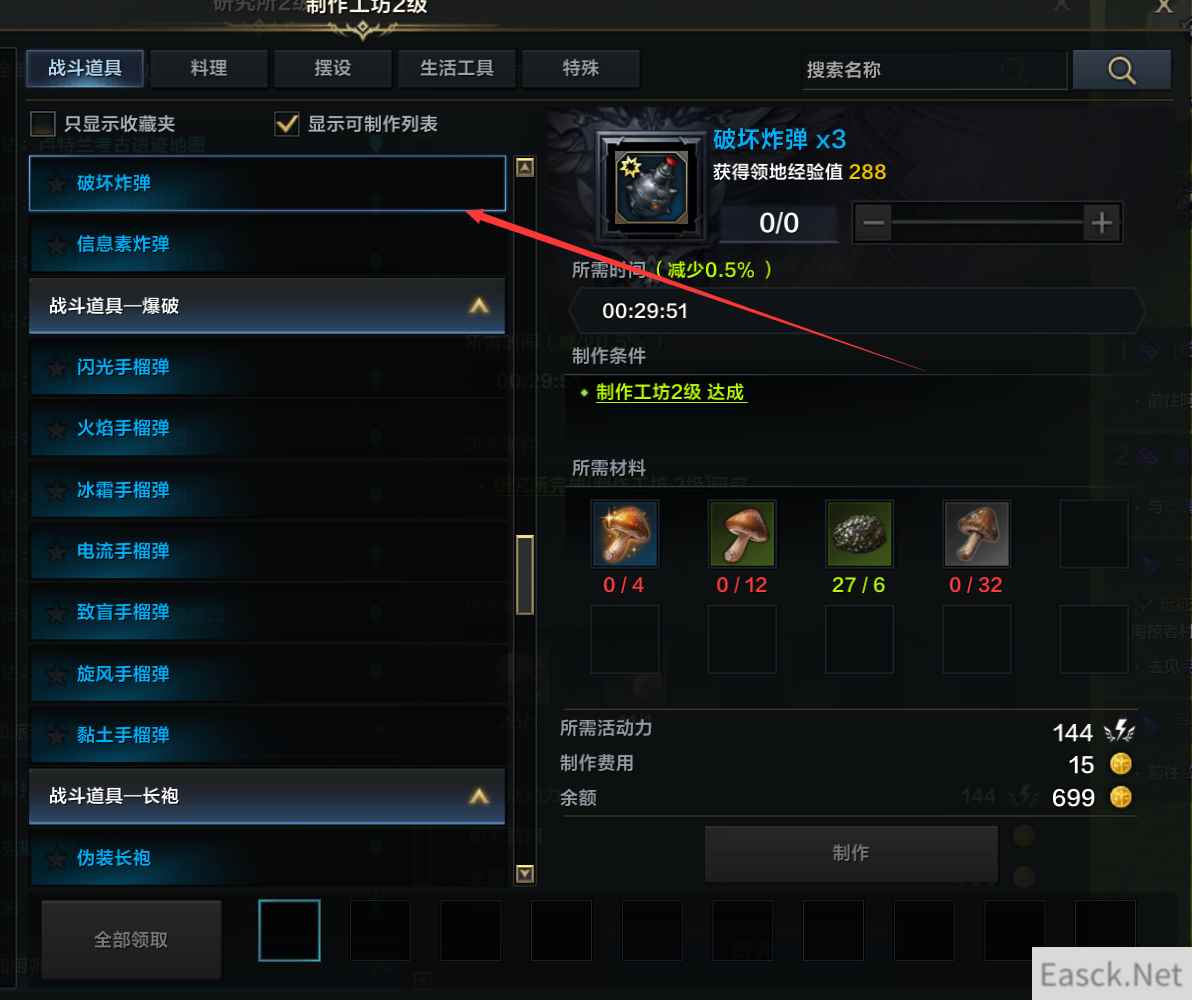Focus the 搜索名称 search field
The height and width of the screenshot is (1000, 1192).
(934, 70)
